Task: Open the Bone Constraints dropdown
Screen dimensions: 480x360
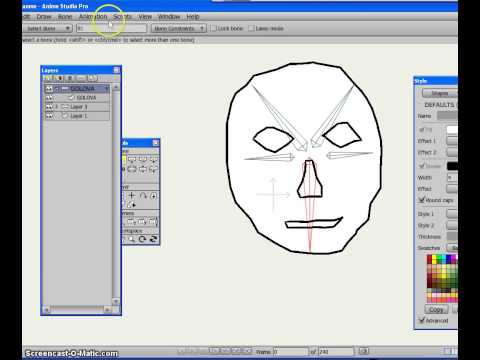Action: (179, 28)
